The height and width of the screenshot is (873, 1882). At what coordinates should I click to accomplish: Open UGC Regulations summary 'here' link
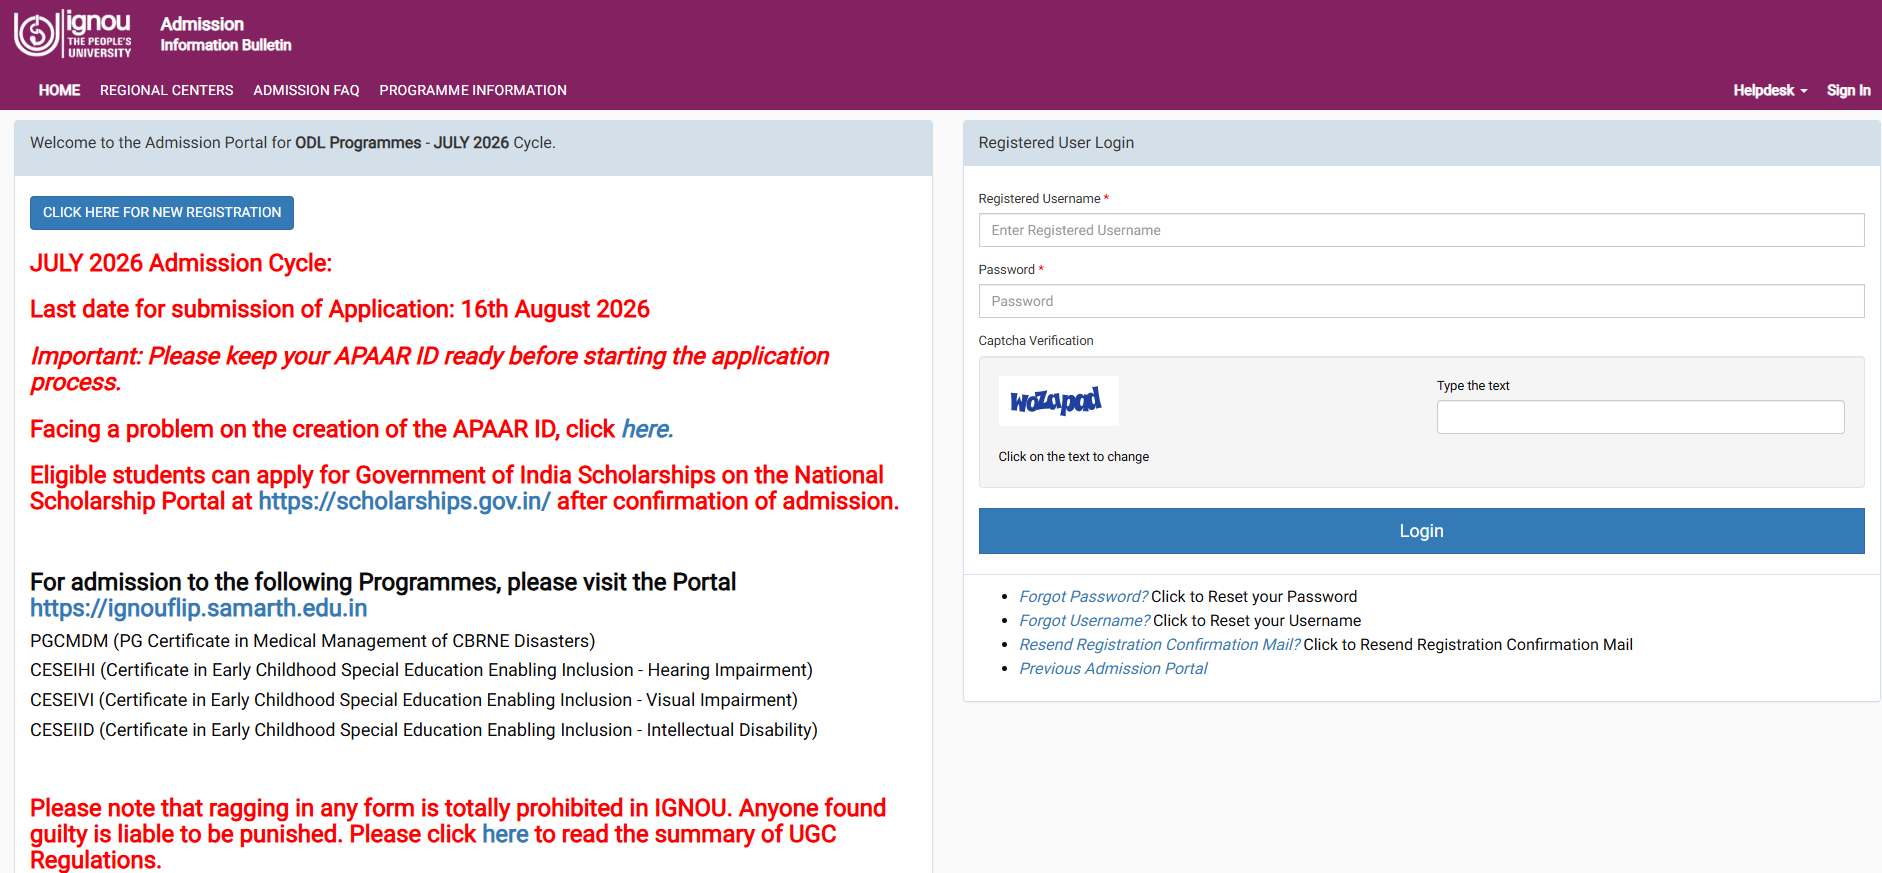(x=505, y=834)
